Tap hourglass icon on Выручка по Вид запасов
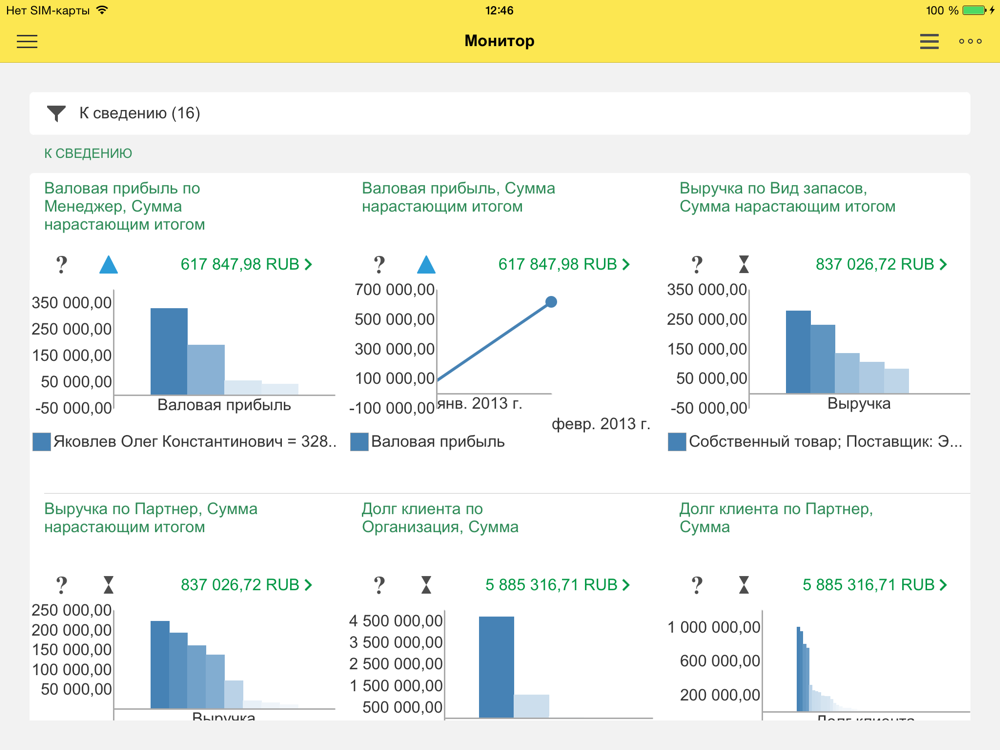1000x750 pixels. tap(743, 265)
